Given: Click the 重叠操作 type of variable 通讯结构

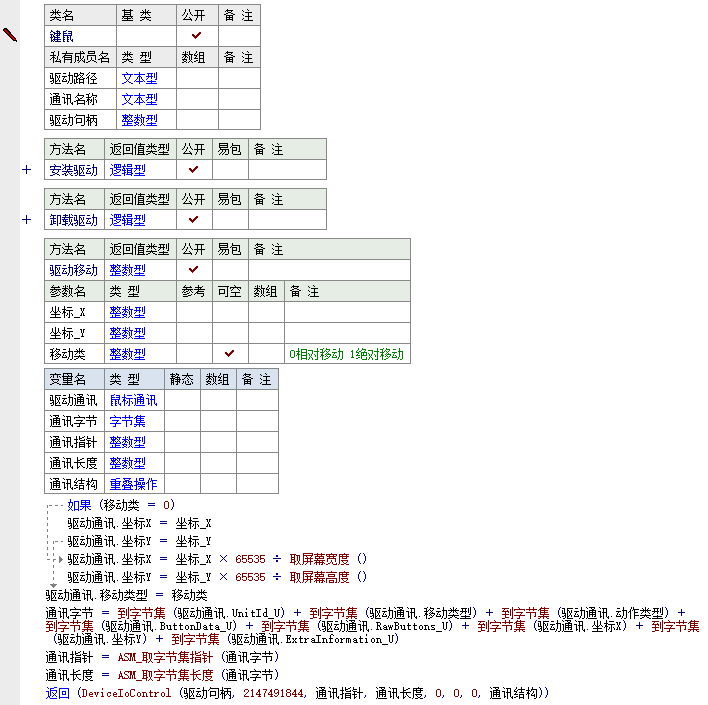Looking at the screenshot, I should (133, 484).
